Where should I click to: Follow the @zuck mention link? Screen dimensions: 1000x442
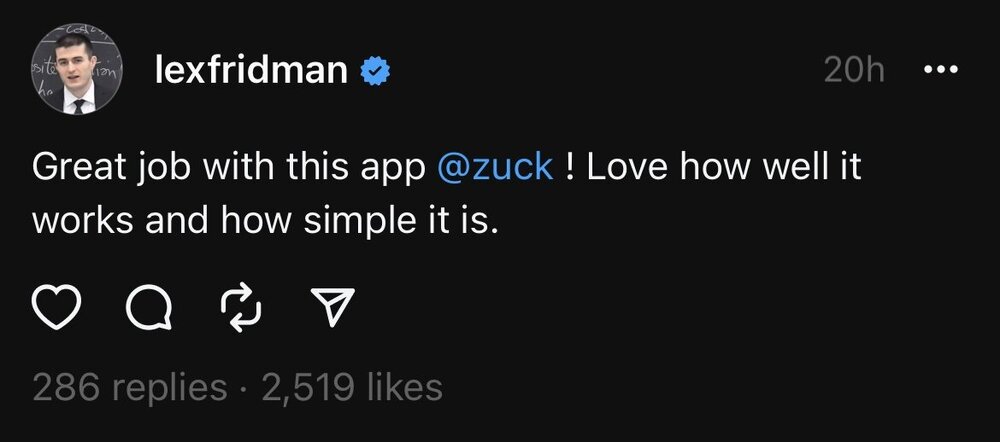[494, 168]
